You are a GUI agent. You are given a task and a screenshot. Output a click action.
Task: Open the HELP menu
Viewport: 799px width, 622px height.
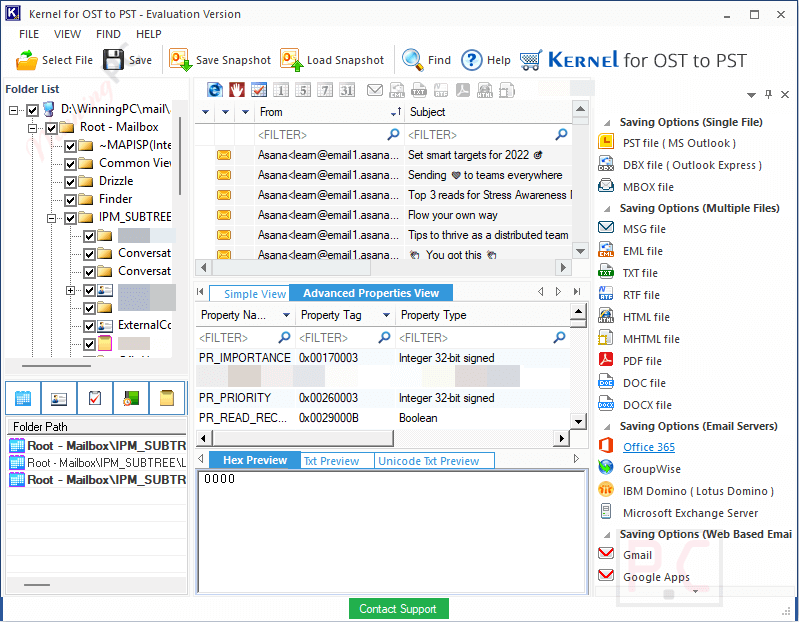pyautogui.click(x=148, y=34)
